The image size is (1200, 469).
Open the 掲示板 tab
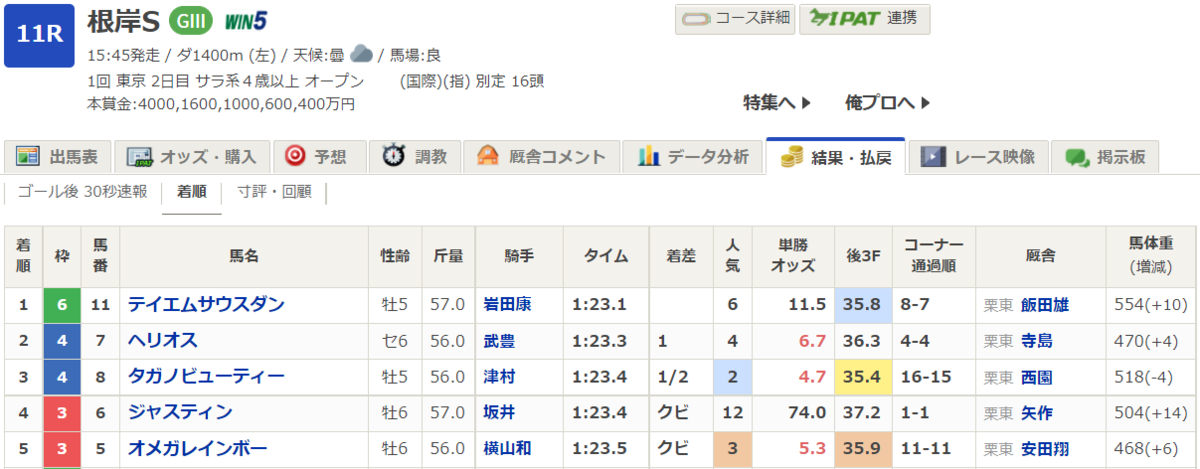pos(1105,156)
